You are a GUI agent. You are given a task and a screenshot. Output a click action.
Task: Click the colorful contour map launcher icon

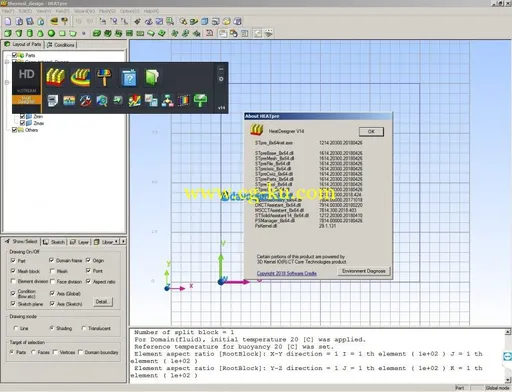click(x=69, y=100)
